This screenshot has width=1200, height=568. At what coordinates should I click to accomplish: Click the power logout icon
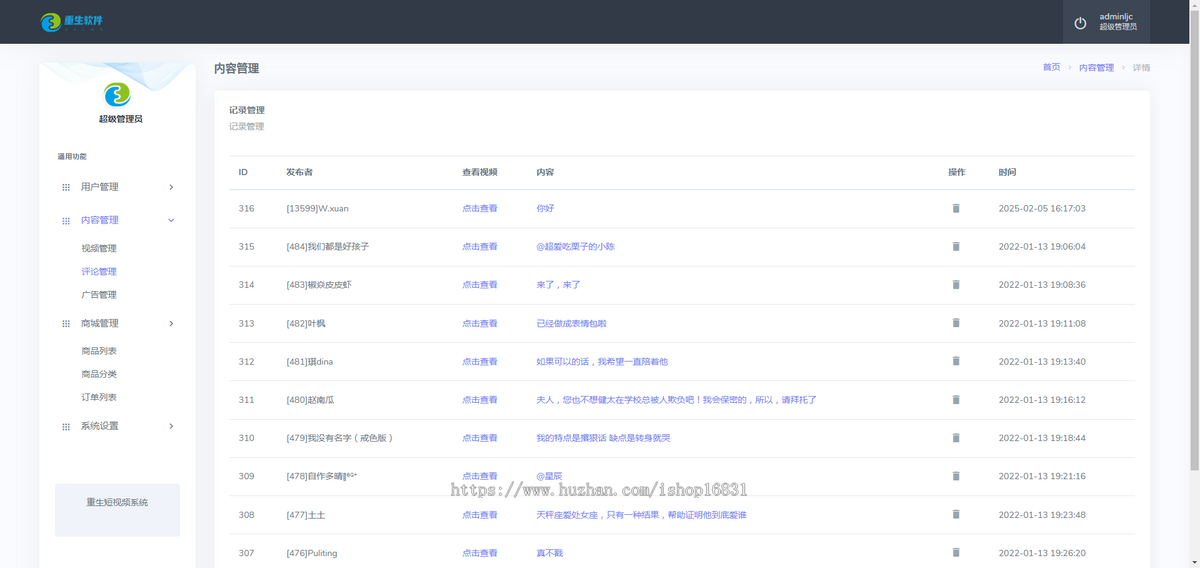click(1080, 23)
